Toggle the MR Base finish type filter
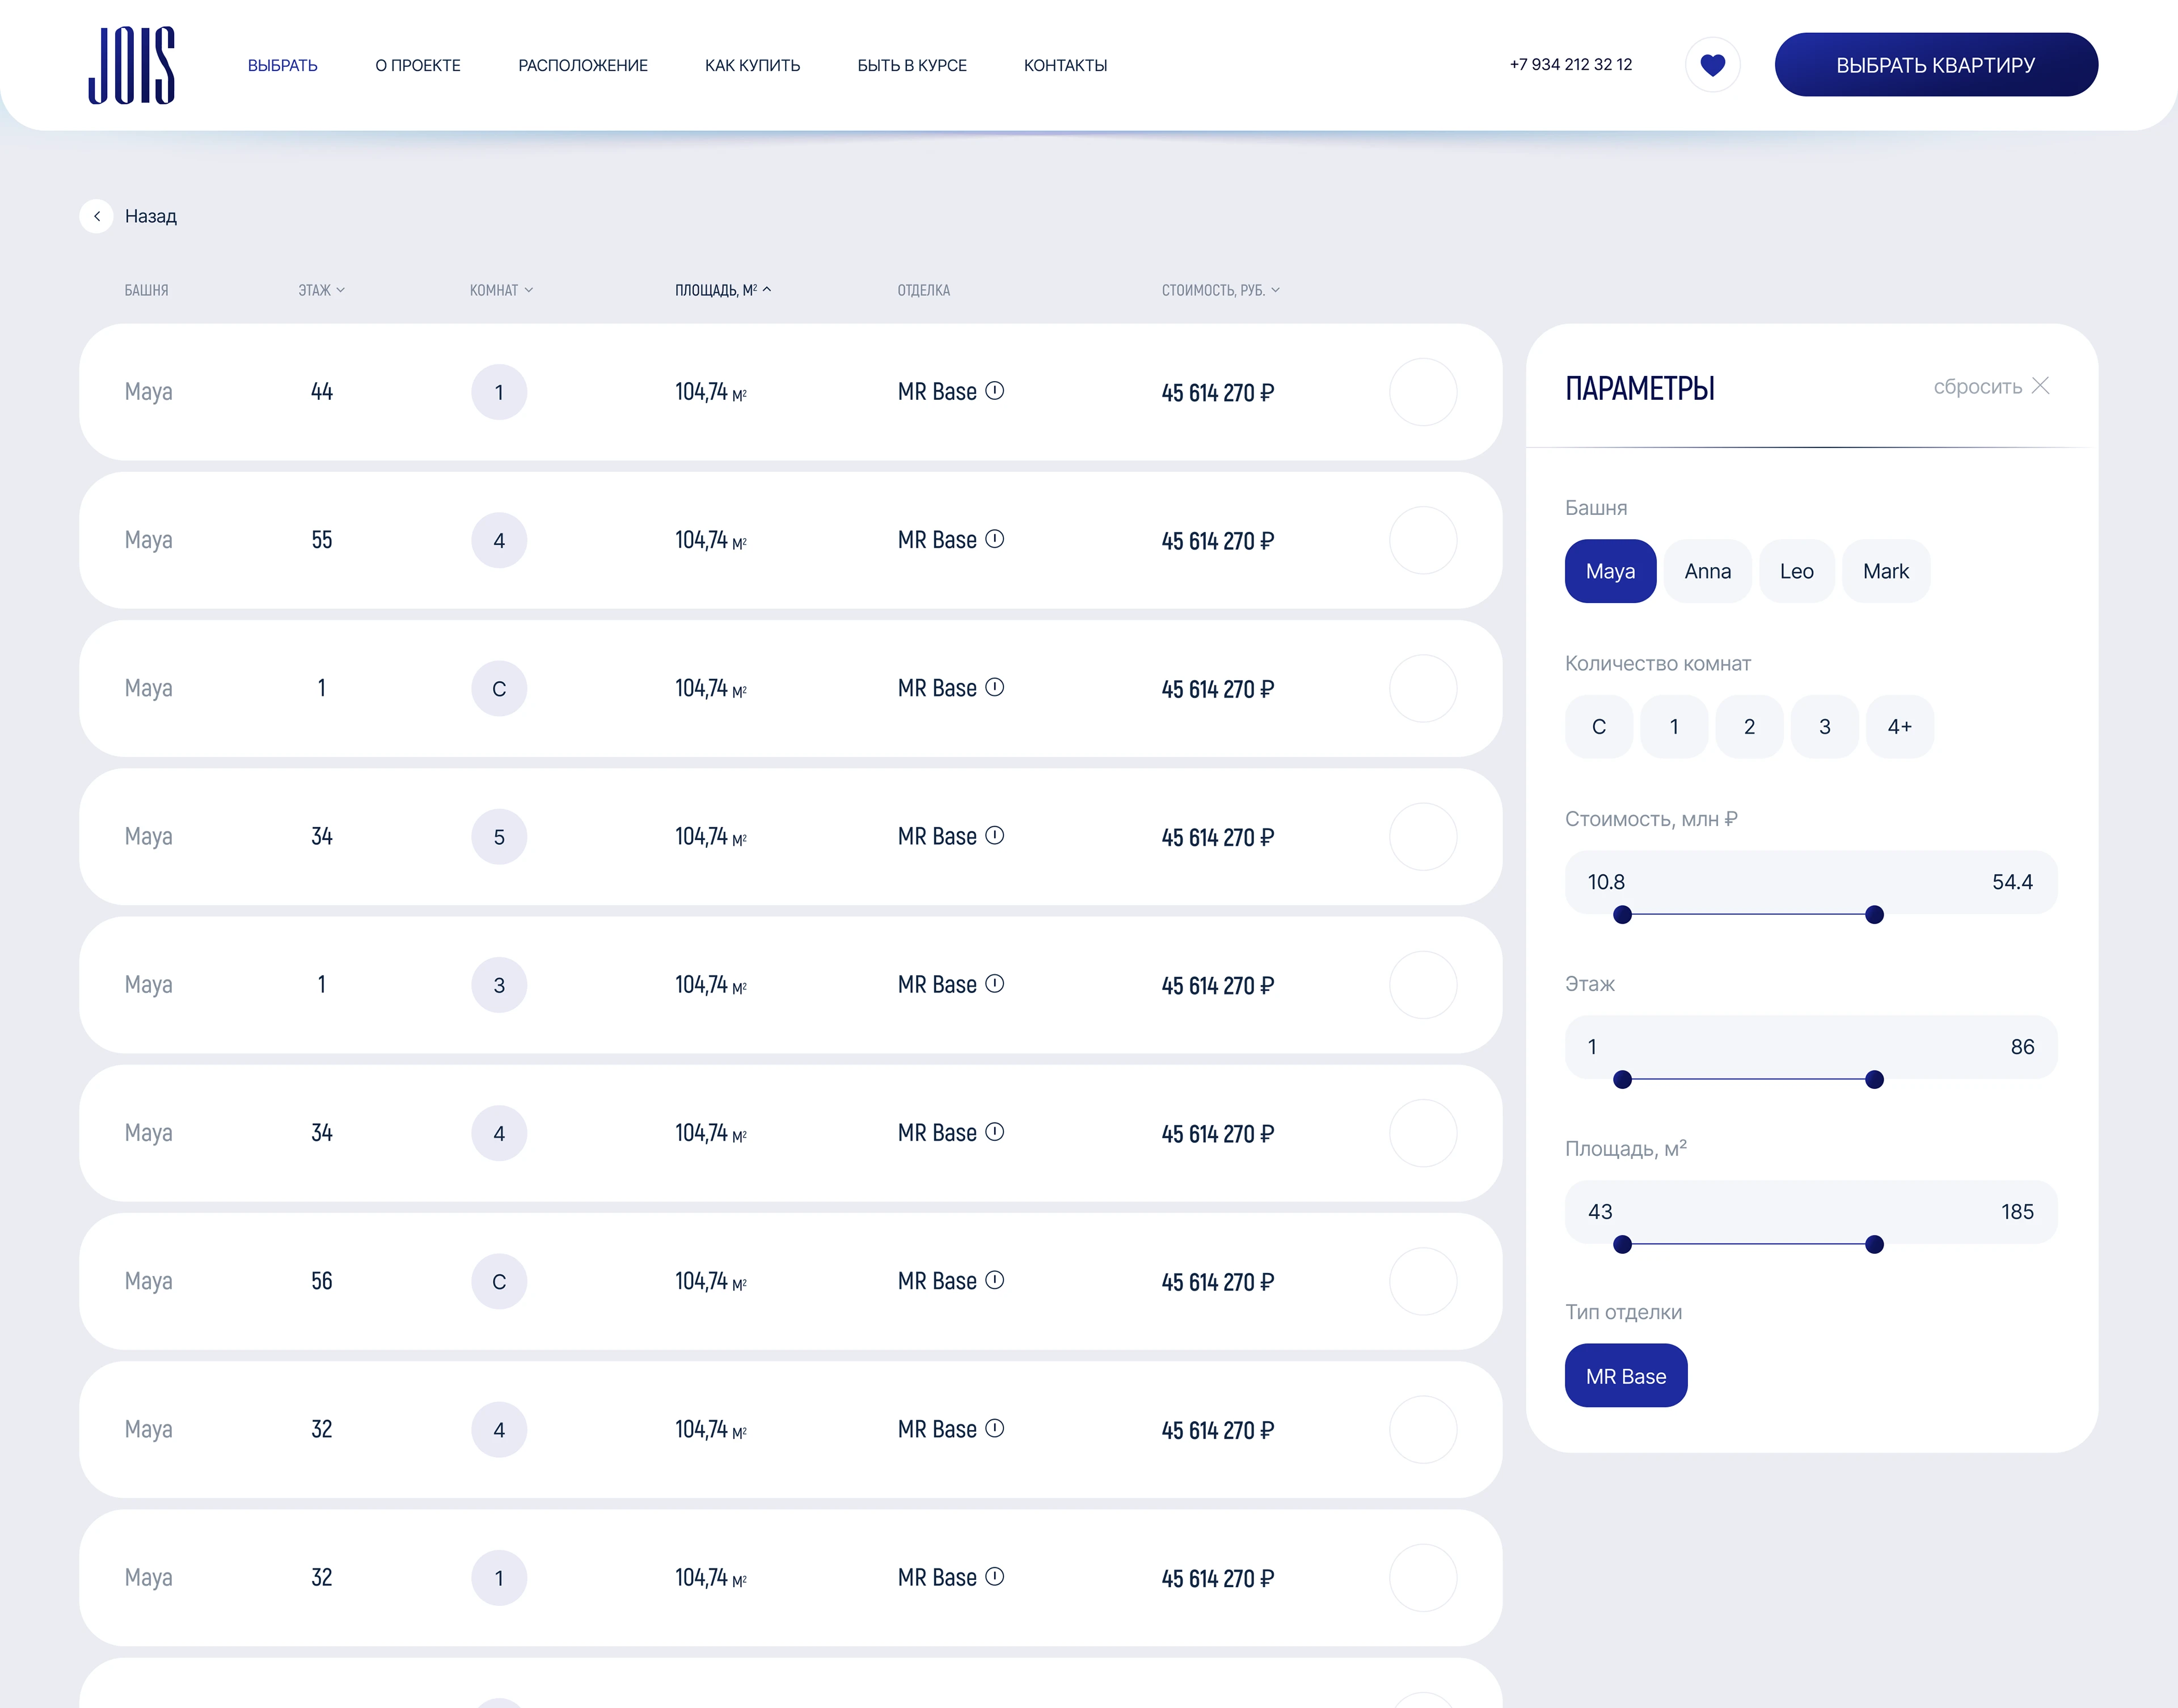2178x1708 pixels. pyautogui.click(x=1625, y=1376)
